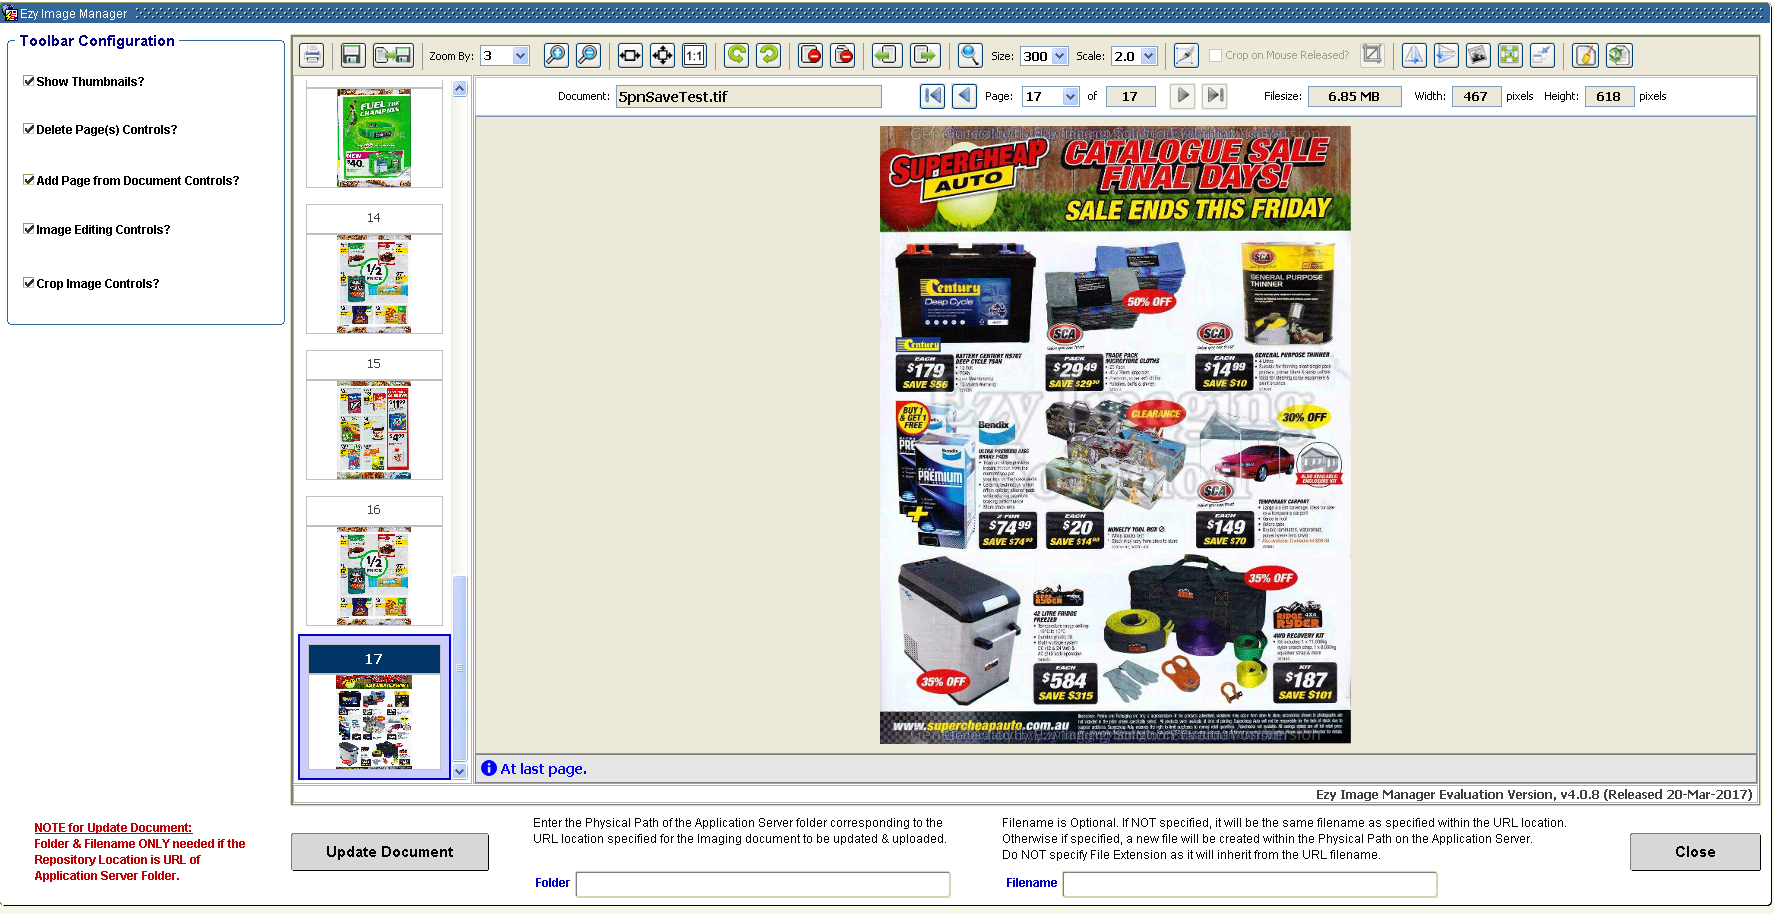Click the thumbnail list scrollbar thumb
Viewport: 1774px width, 914px height.
[x=460, y=669]
